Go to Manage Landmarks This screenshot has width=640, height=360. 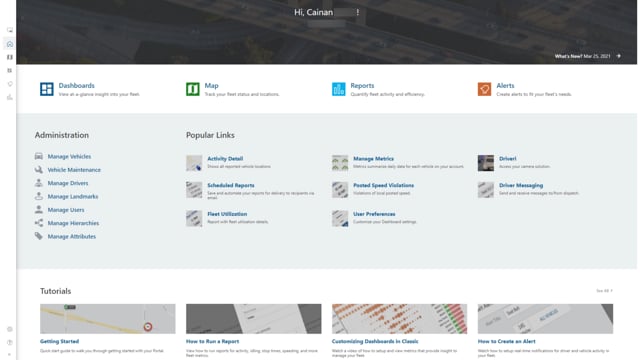[x=73, y=196]
